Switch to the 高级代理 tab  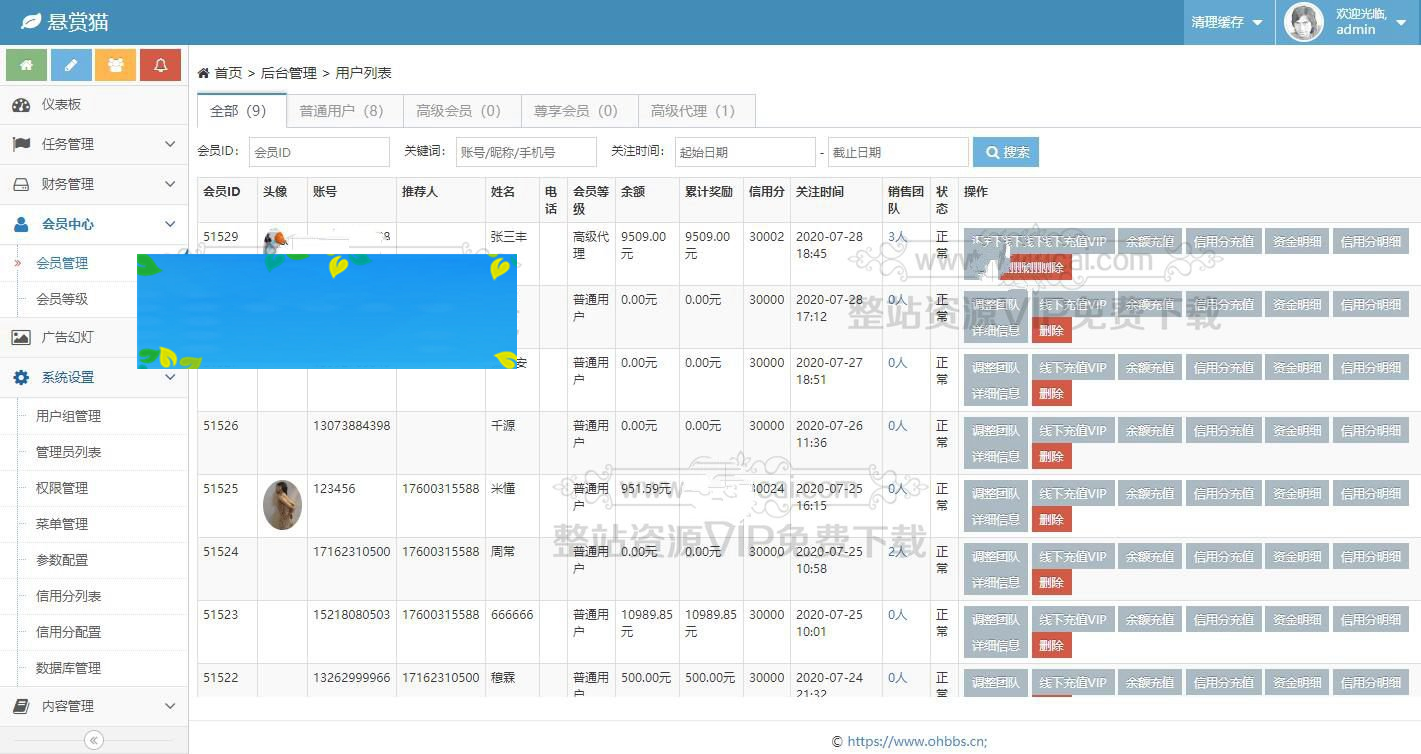click(x=696, y=110)
